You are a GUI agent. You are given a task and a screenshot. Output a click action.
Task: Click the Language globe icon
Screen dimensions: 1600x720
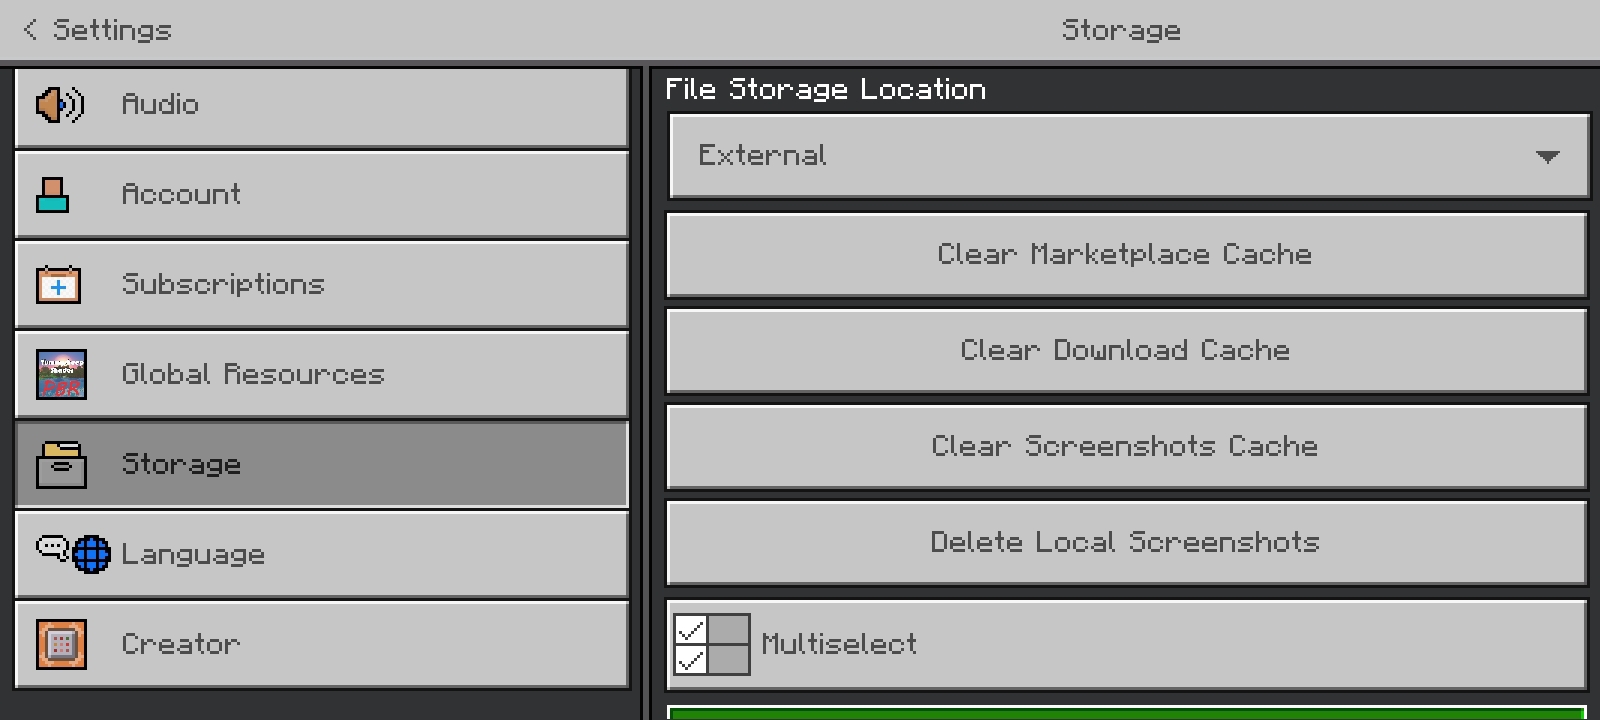(91, 554)
